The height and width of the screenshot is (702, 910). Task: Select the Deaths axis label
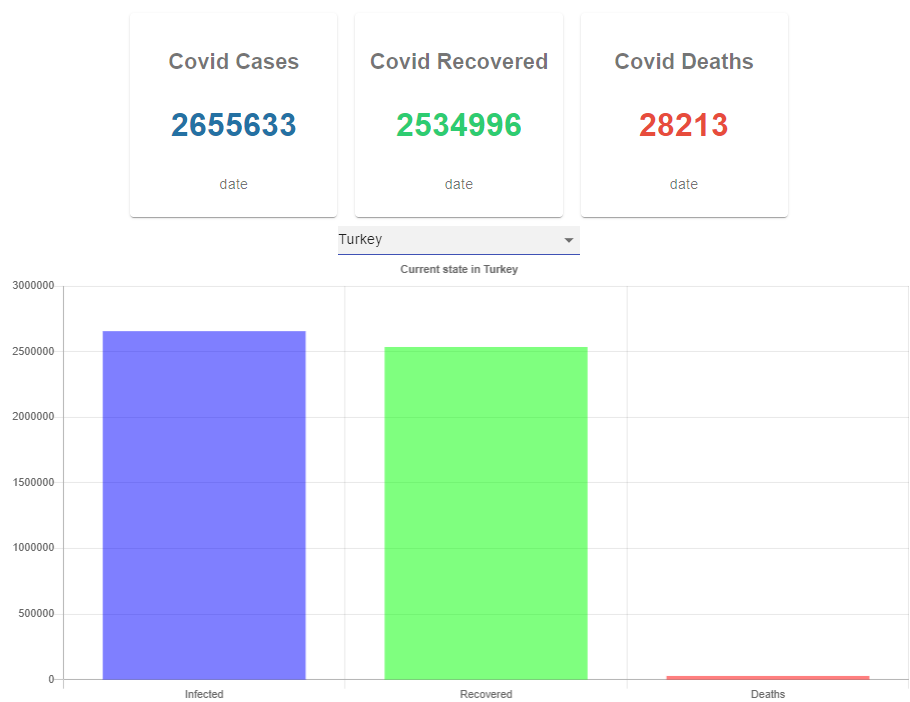pos(767,693)
